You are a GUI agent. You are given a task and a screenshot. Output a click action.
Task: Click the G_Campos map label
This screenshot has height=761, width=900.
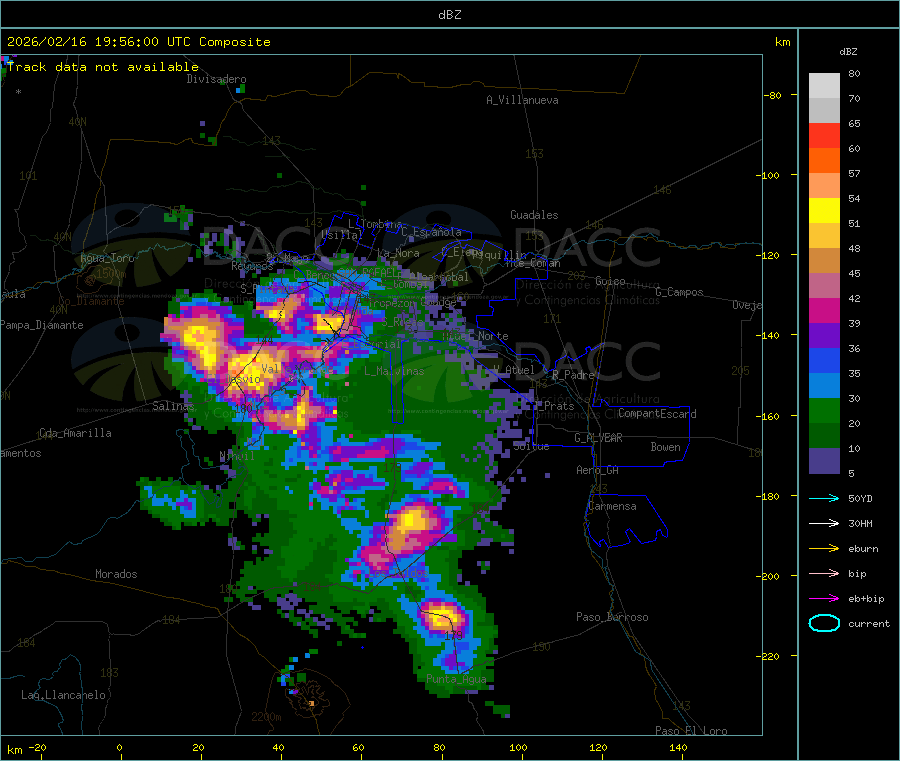tap(679, 292)
